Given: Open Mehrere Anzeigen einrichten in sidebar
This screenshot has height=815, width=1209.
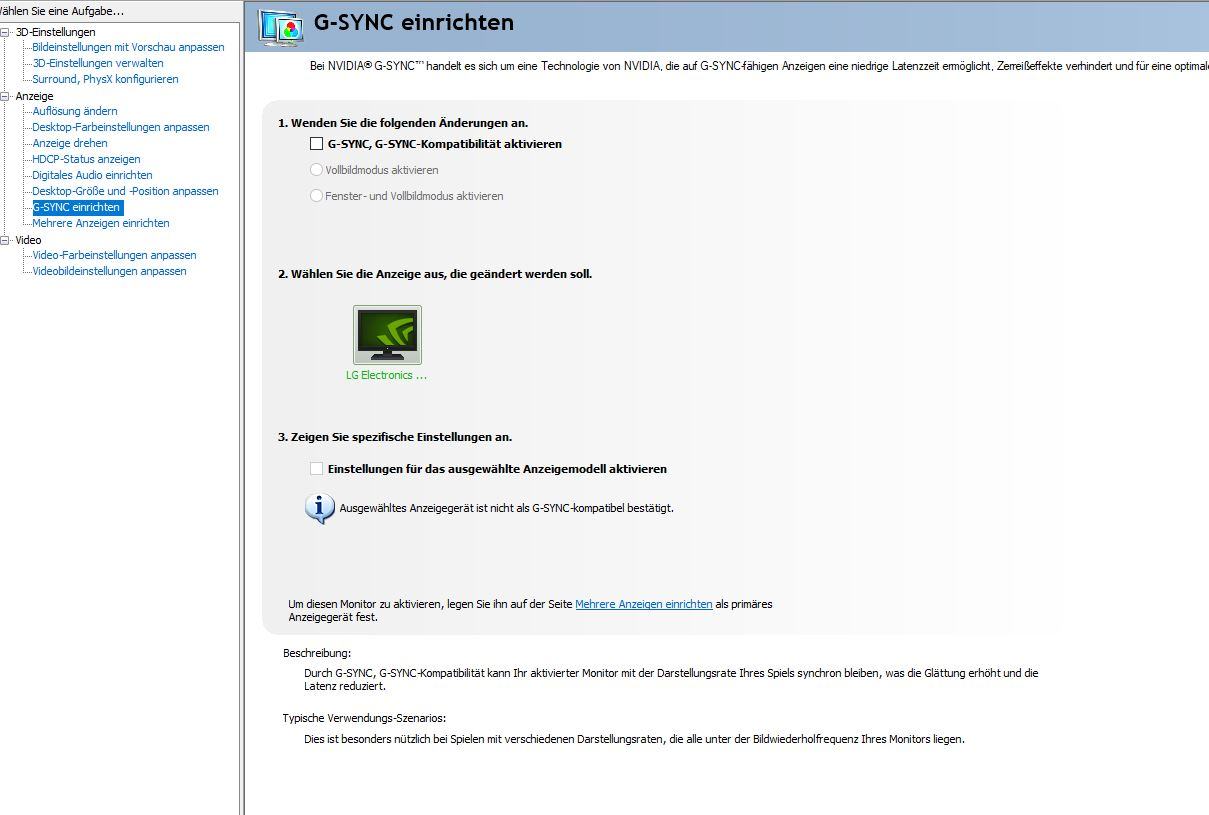Looking at the screenshot, I should (x=101, y=223).
